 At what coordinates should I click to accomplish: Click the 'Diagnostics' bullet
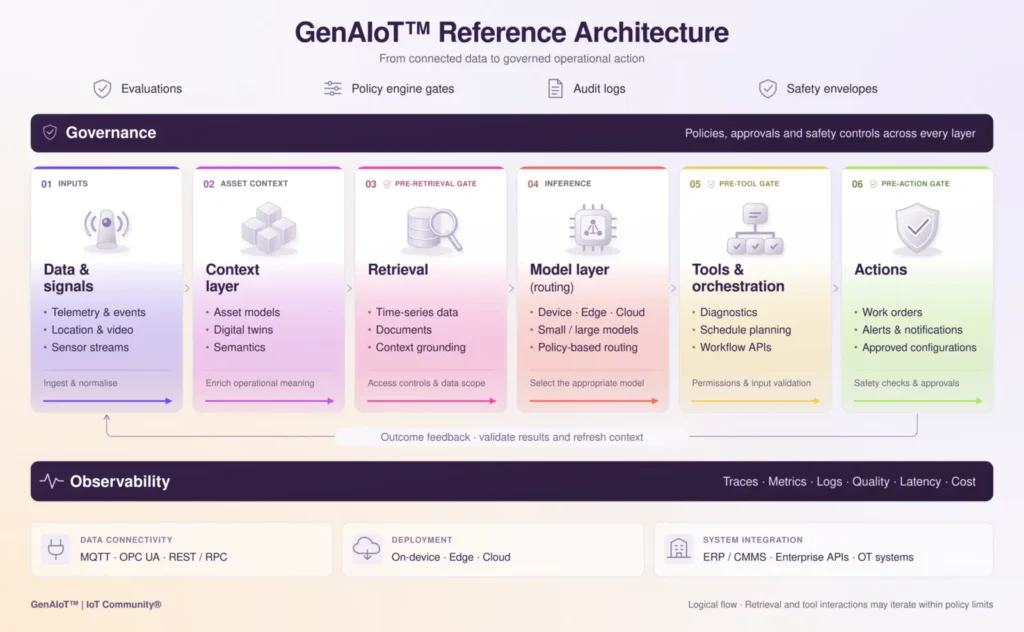728,312
